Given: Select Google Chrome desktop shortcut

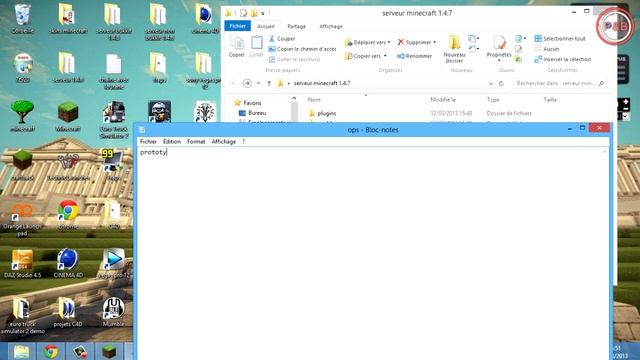Looking at the screenshot, I should coord(68,214).
